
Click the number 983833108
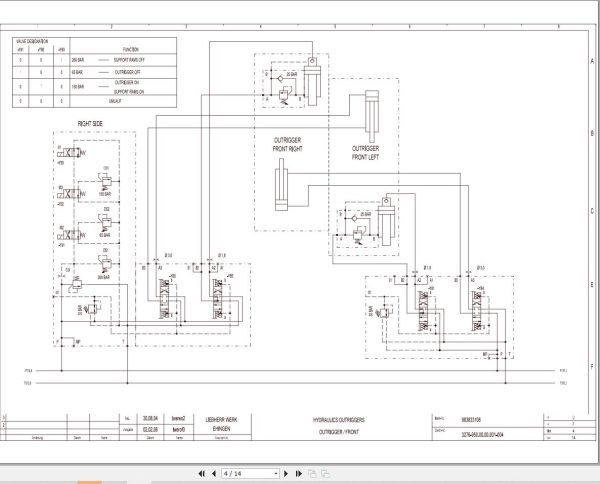pyautogui.click(x=471, y=420)
